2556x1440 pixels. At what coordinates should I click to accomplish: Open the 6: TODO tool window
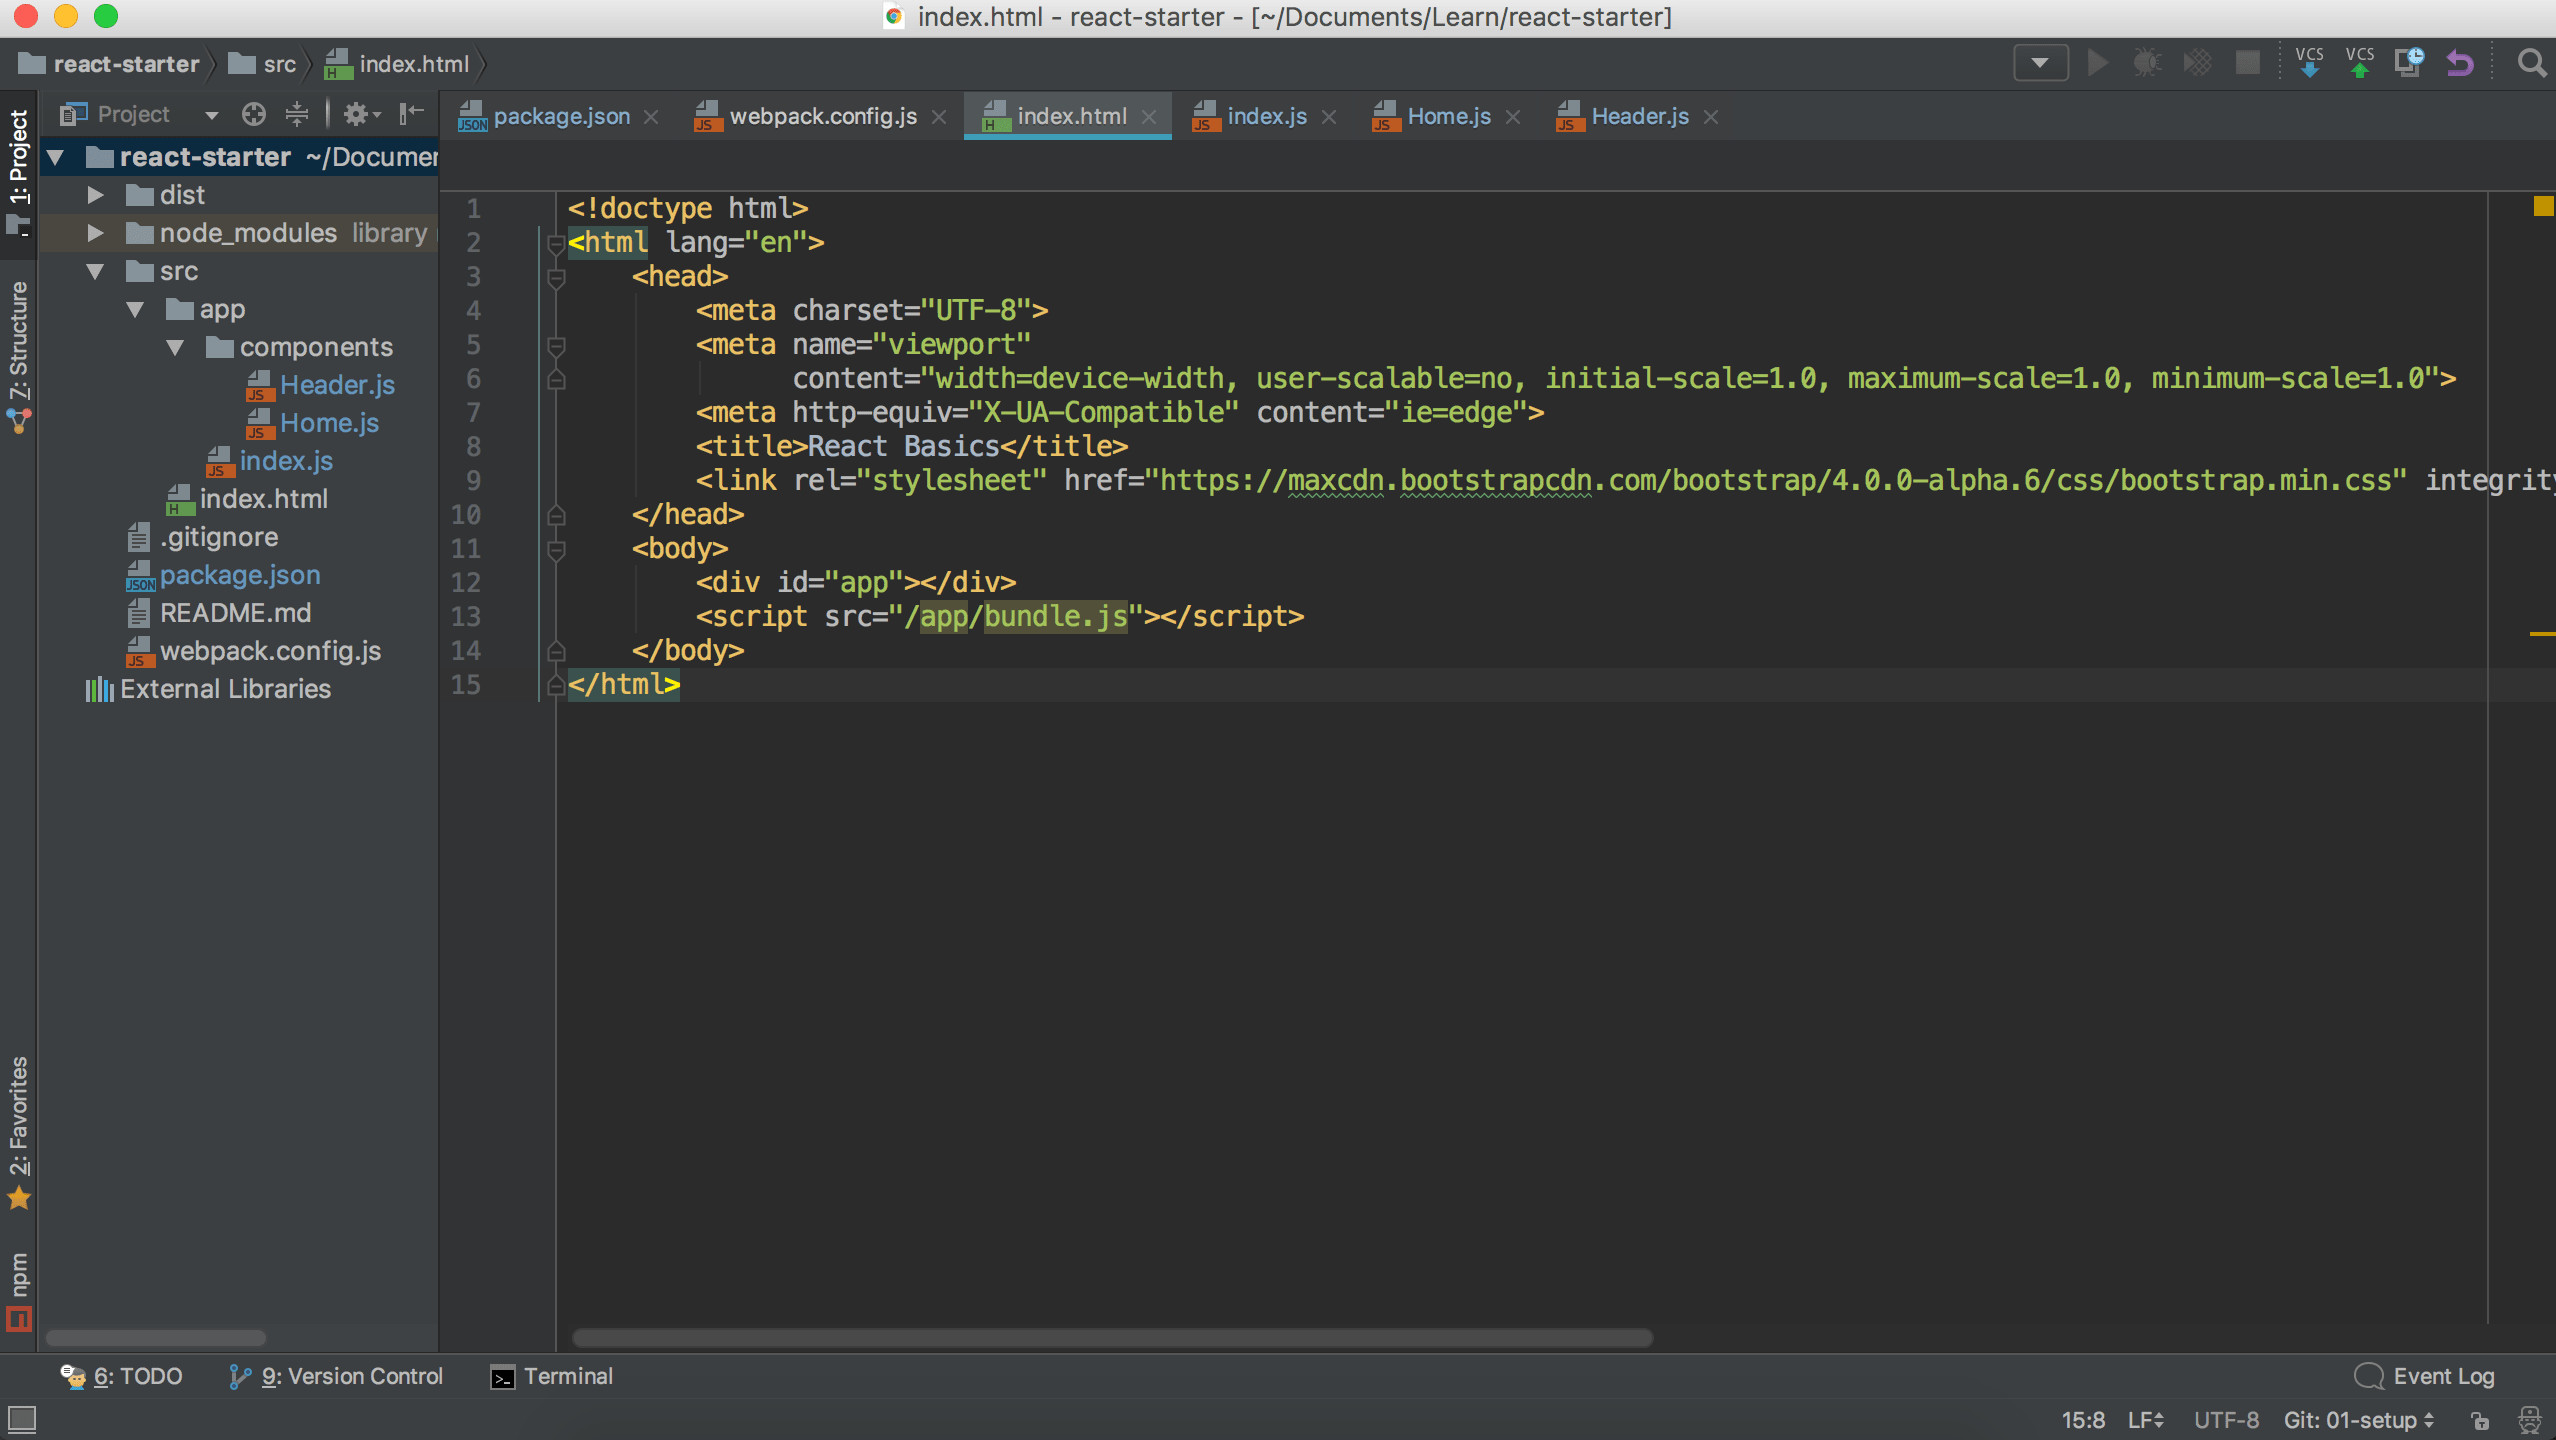coord(122,1376)
